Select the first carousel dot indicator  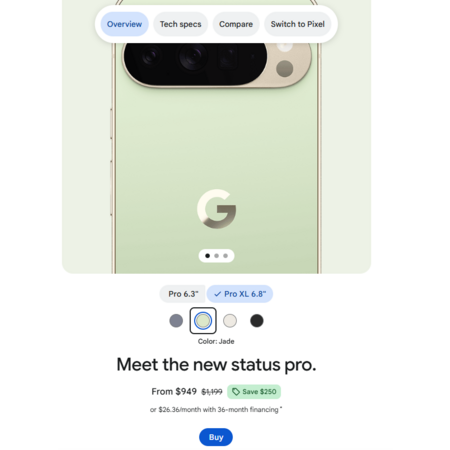207,256
